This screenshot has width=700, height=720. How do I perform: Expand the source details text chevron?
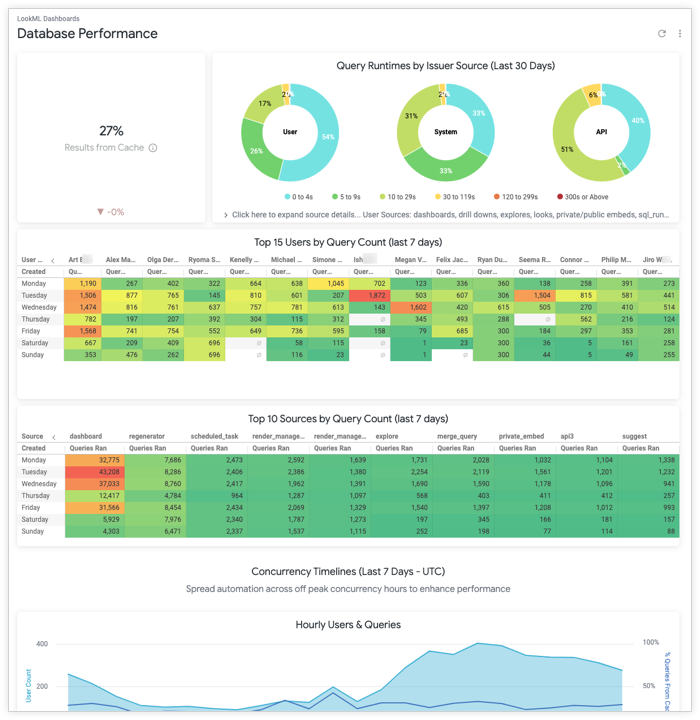pyautogui.click(x=226, y=215)
